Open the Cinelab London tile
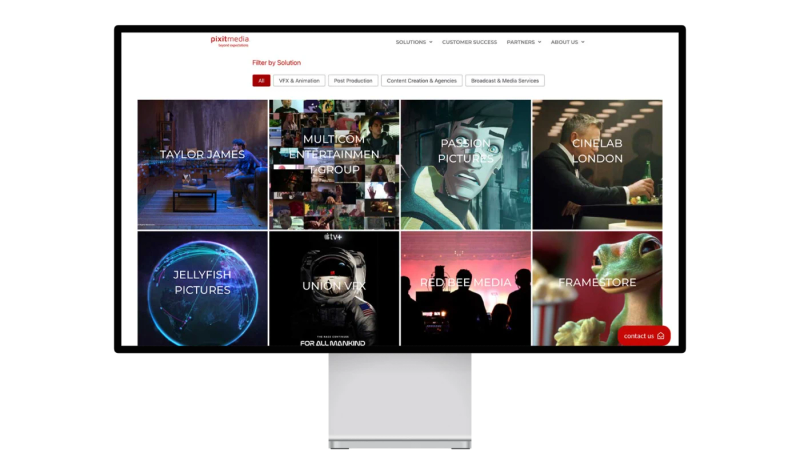Screen dimensions: 800x450 click(597, 164)
